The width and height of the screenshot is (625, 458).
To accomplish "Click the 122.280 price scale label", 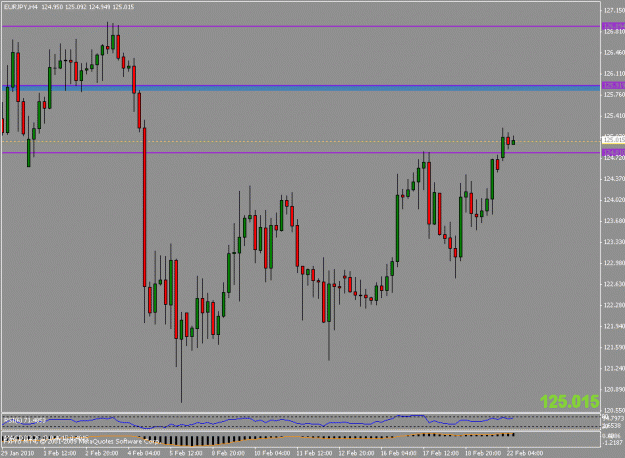I will (x=614, y=305).
